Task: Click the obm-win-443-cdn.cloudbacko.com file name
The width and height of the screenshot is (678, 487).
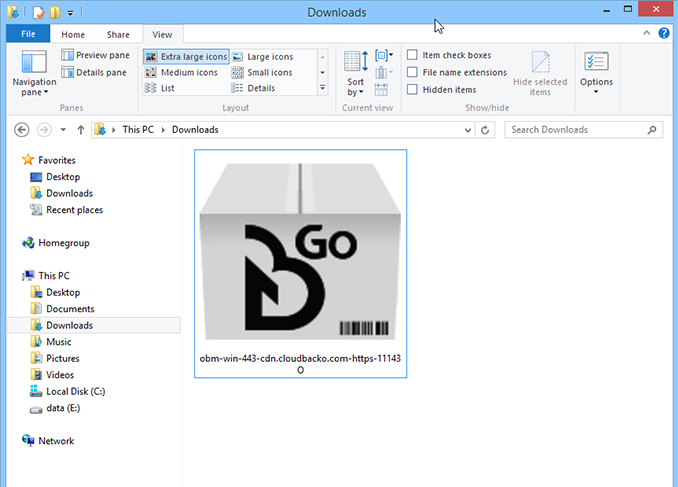Action: 300,364
